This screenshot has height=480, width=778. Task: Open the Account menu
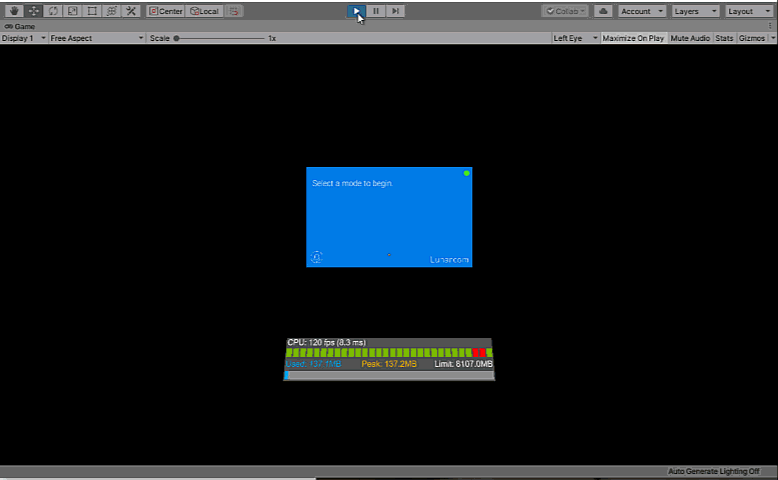(642, 11)
